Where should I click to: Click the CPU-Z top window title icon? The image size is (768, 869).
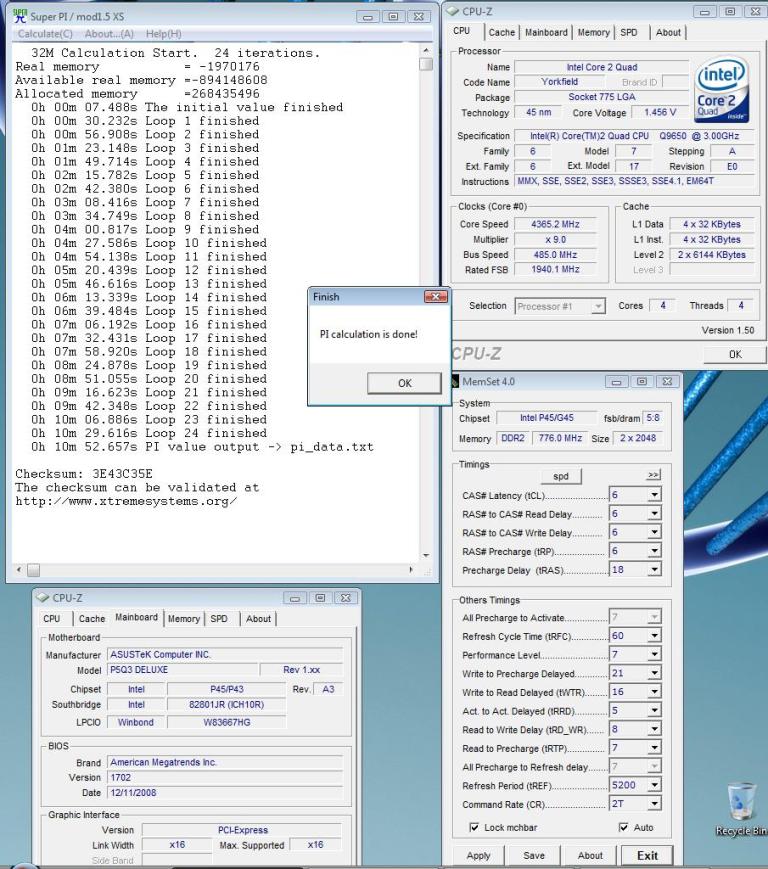click(x=453, y=11)
